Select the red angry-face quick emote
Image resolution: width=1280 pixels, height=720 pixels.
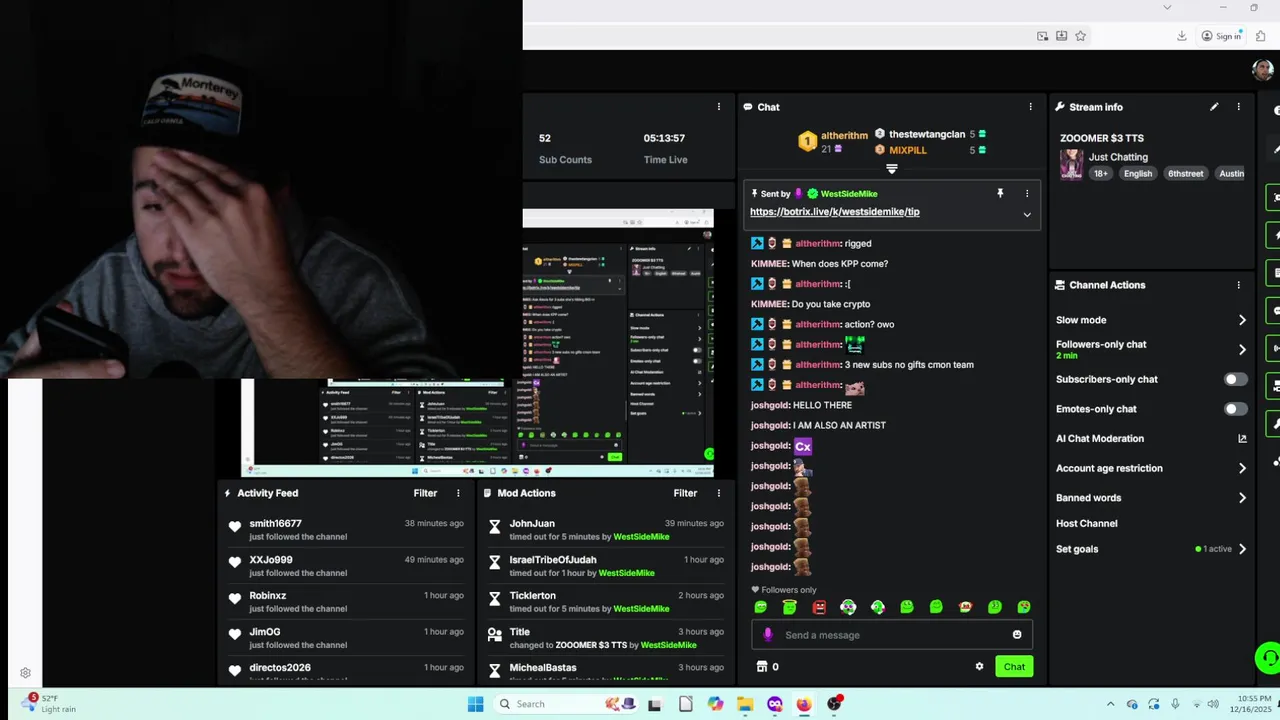click(819, 607)
